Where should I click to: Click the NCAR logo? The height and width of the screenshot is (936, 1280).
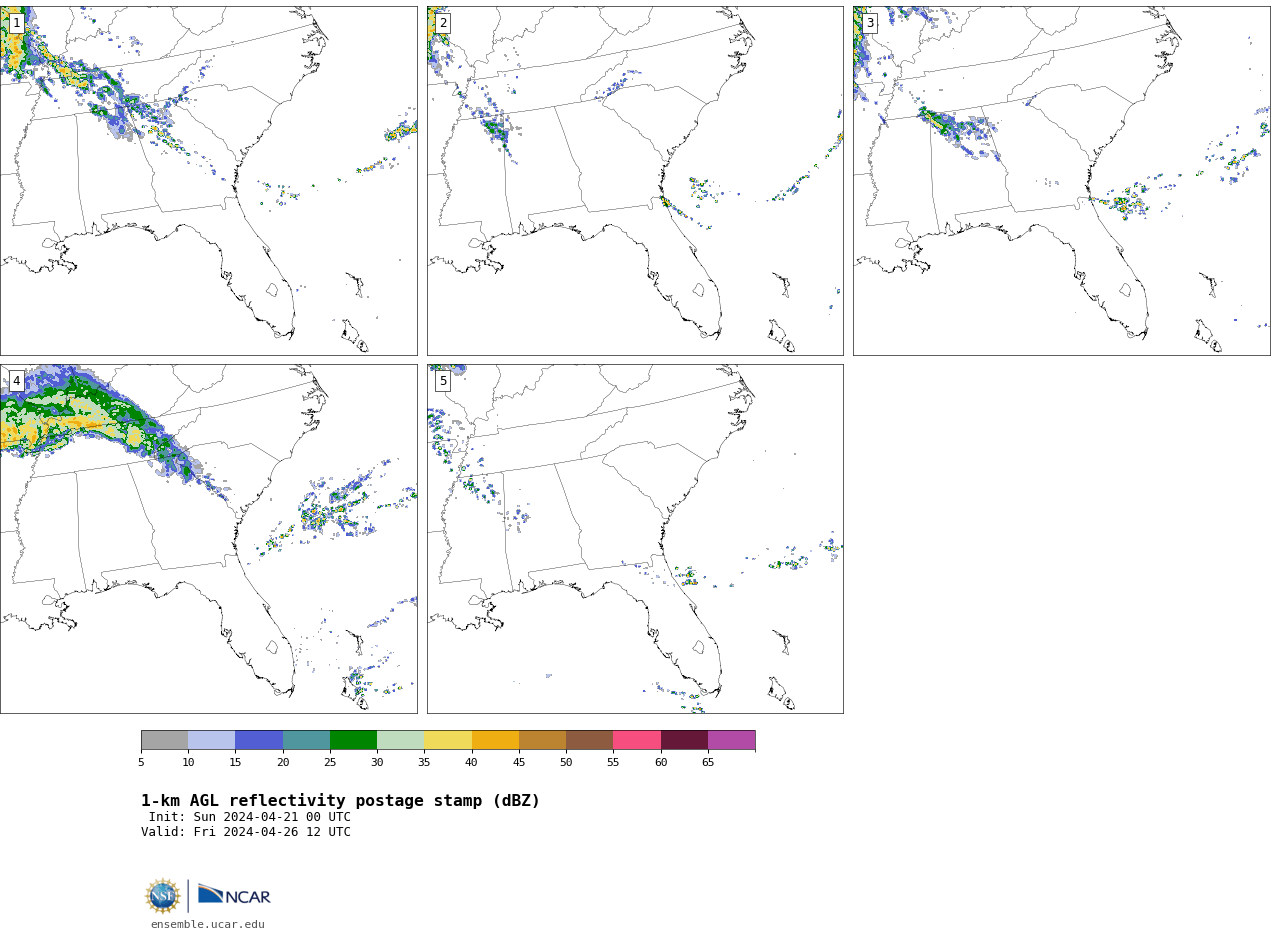click(x=234, y=895)
